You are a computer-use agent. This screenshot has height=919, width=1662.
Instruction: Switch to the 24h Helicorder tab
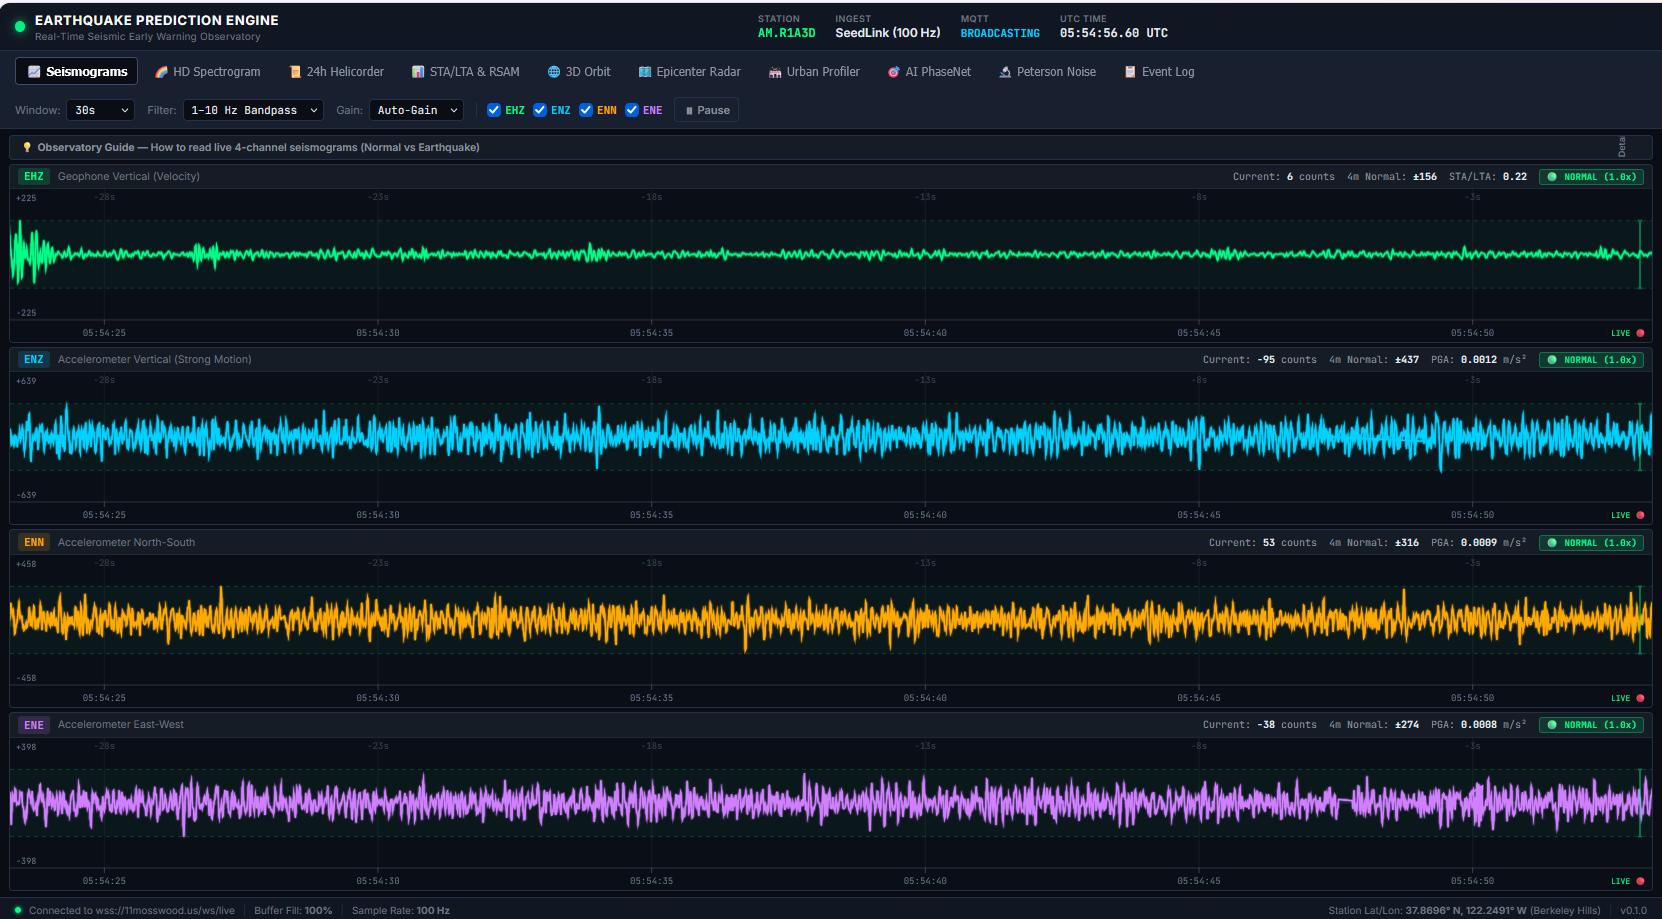[x=336, y=72]
